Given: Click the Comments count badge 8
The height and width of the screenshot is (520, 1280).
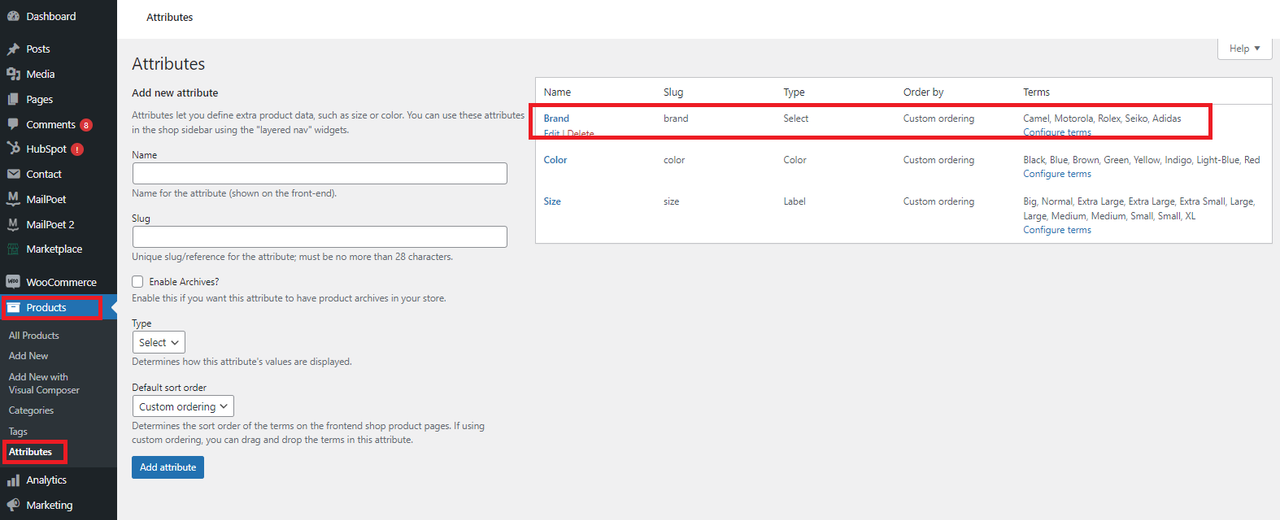Looking at the screenshot, I should [x=86, y=125].
